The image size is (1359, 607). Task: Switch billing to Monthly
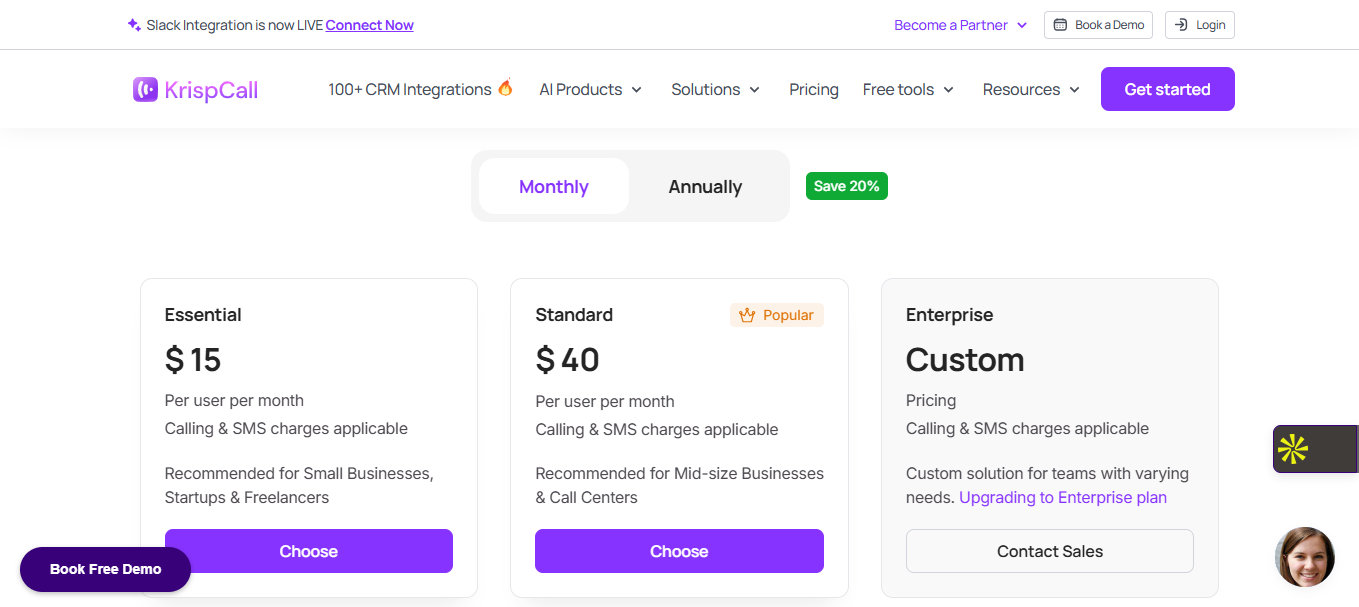[554, 186]
